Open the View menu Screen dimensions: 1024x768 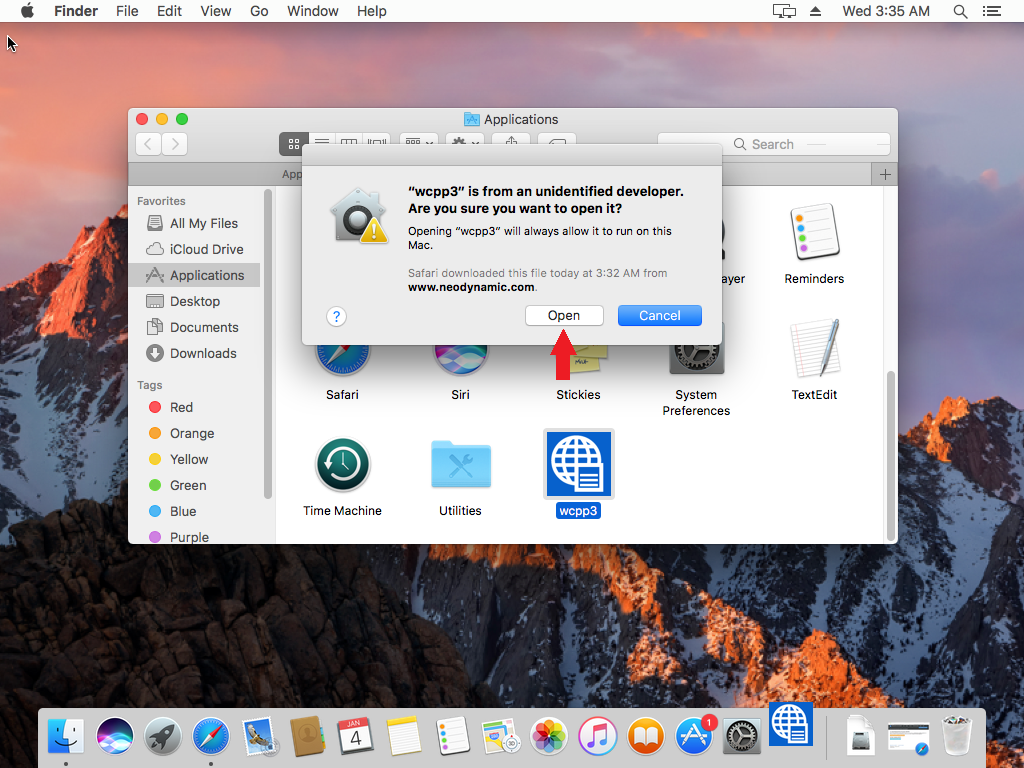click(216, 11)
